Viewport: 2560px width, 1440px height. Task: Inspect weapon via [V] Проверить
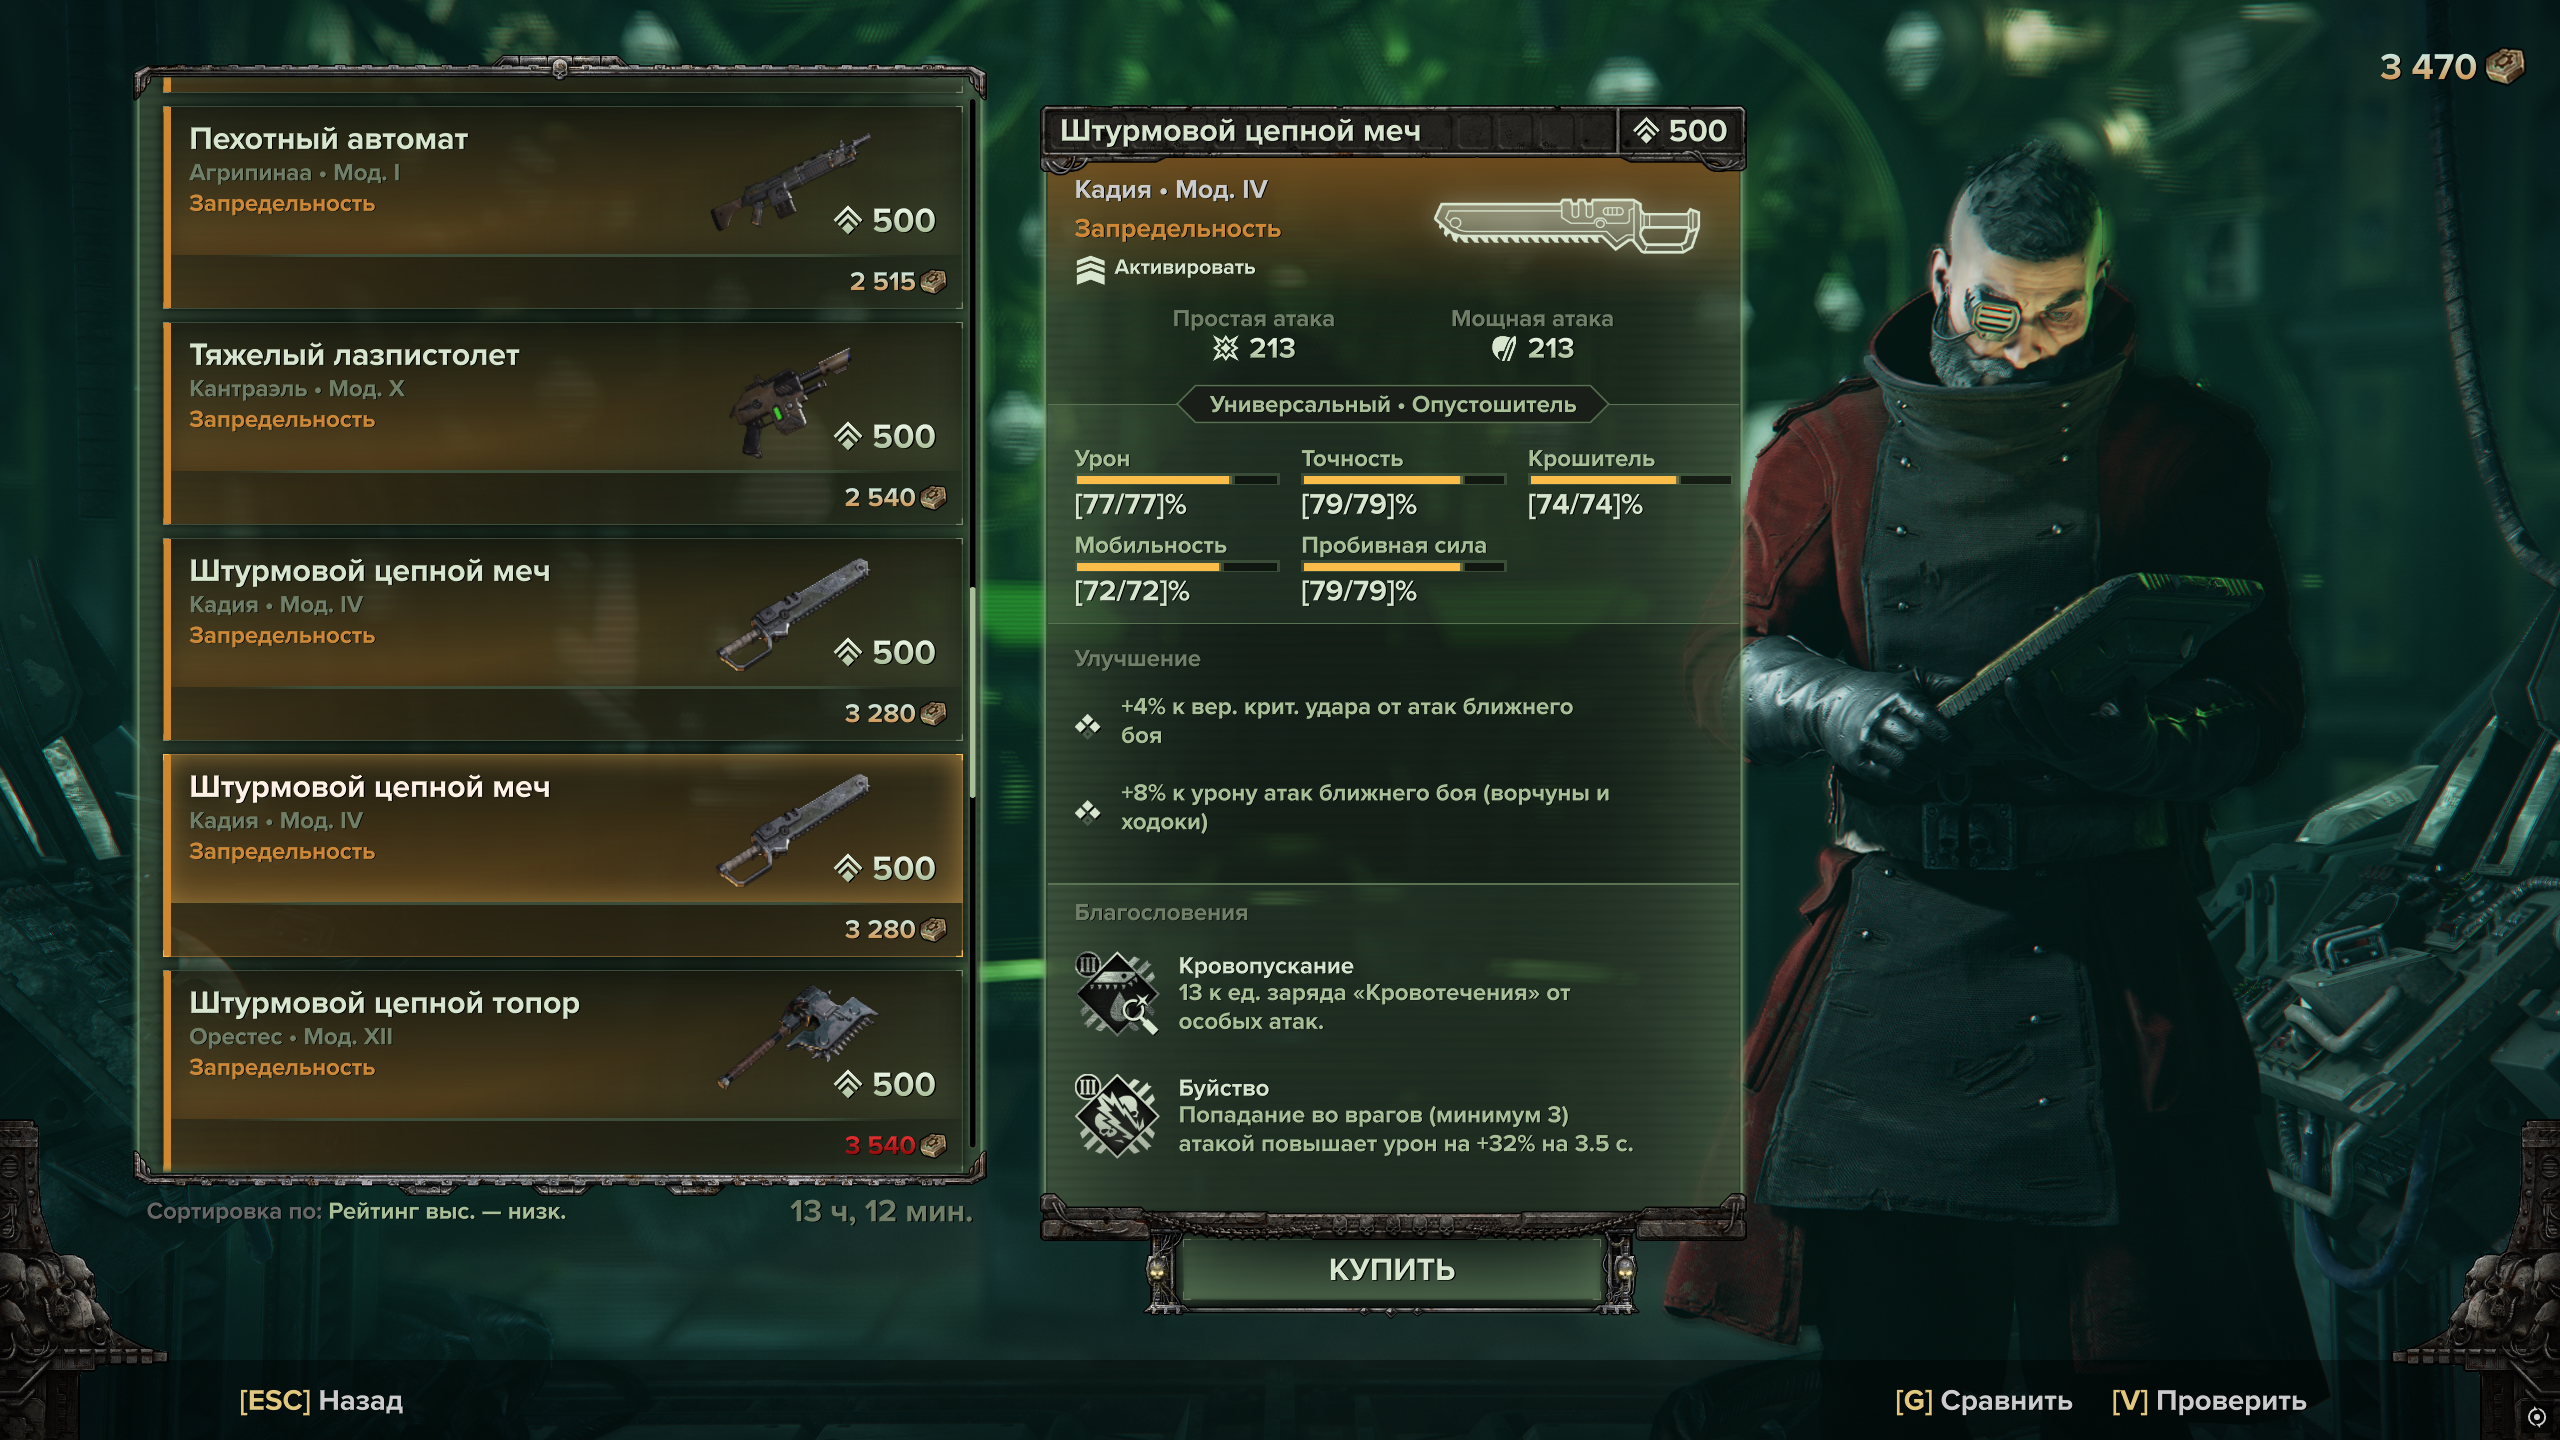[2209, 1400]
